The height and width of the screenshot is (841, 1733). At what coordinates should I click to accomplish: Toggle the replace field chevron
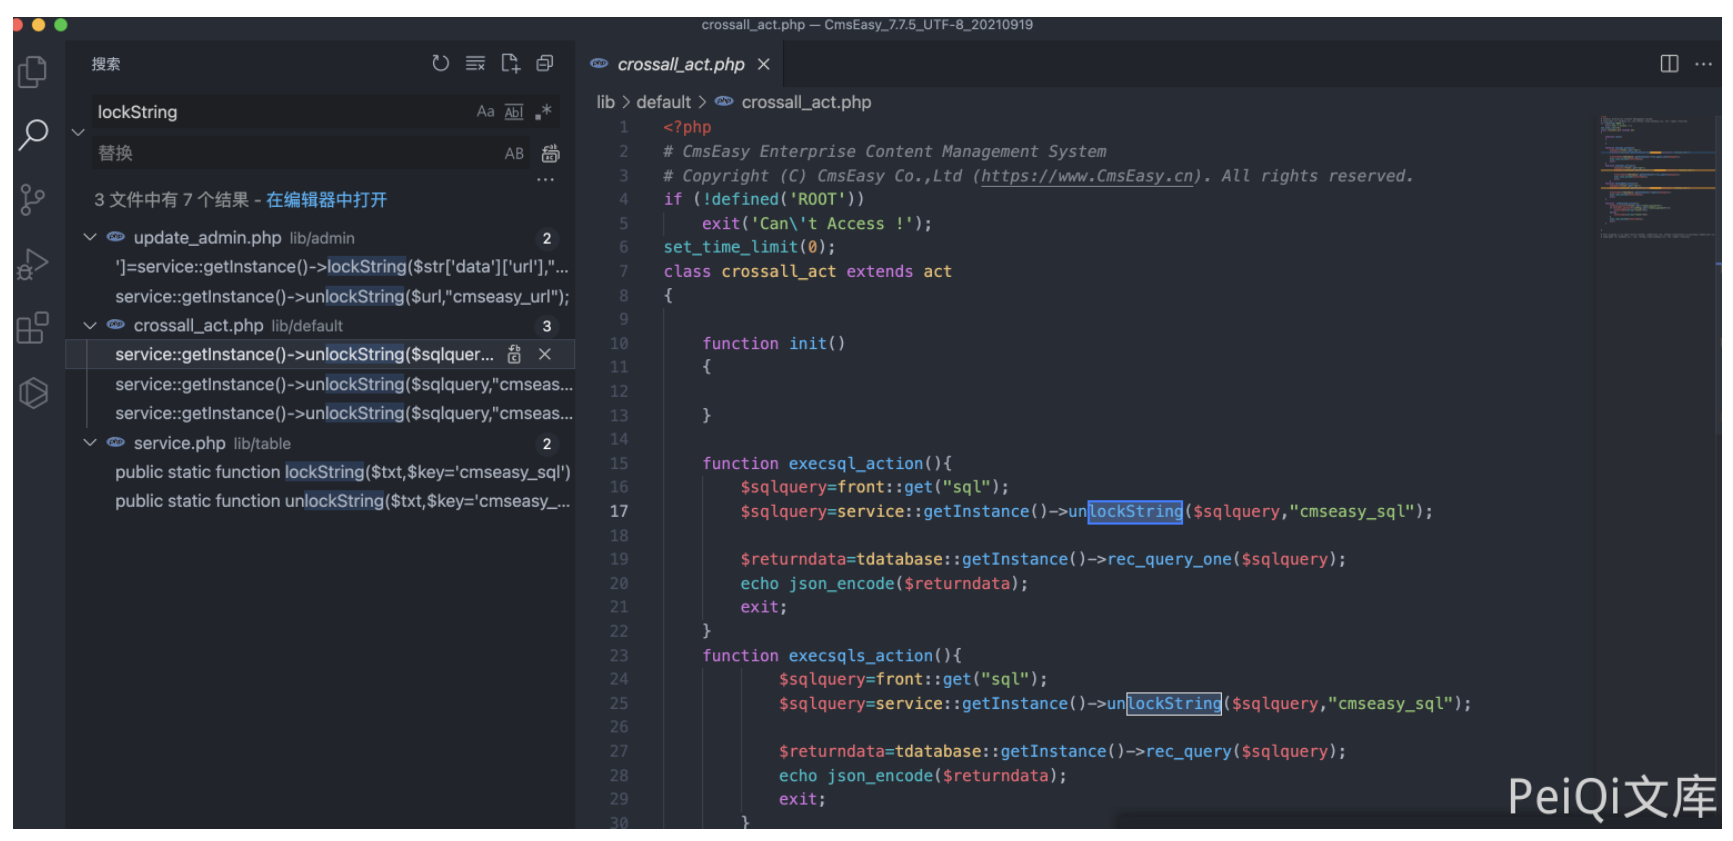[78, 132]
